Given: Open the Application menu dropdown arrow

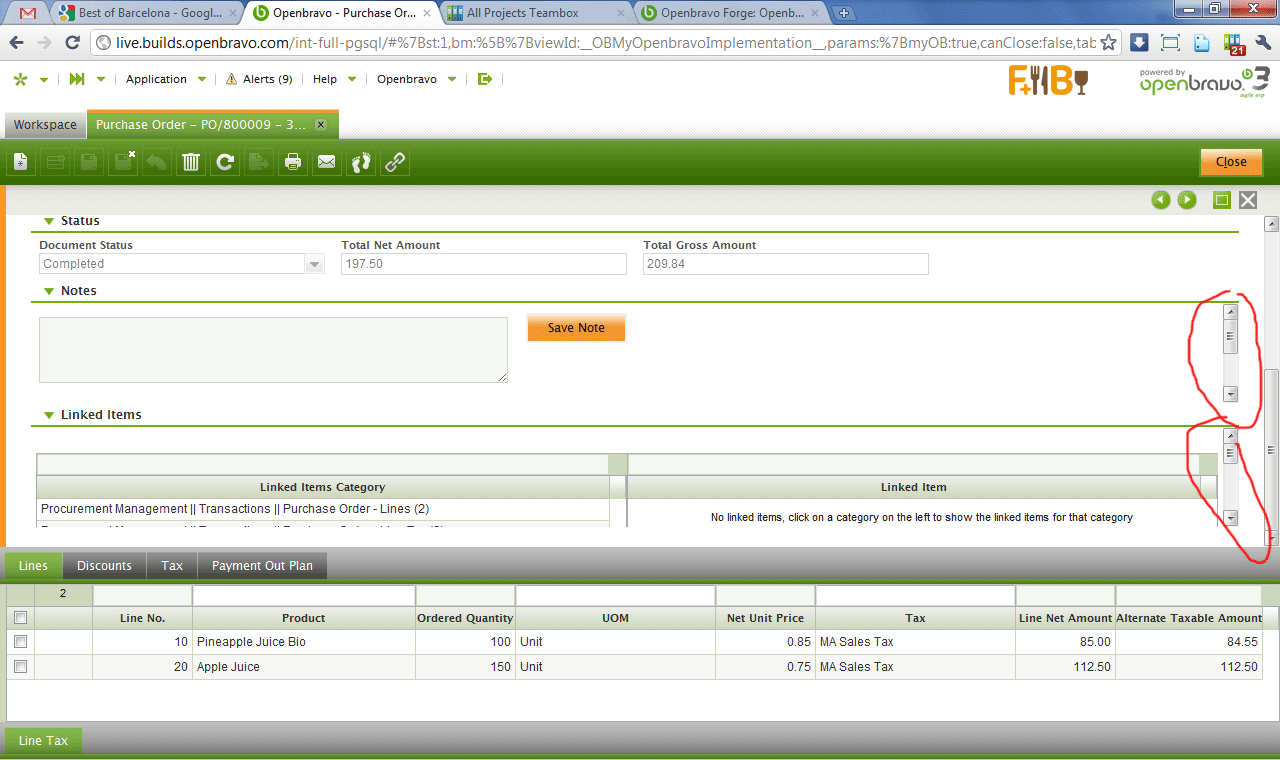Looking at the screenshot, I should pos(202,80).
